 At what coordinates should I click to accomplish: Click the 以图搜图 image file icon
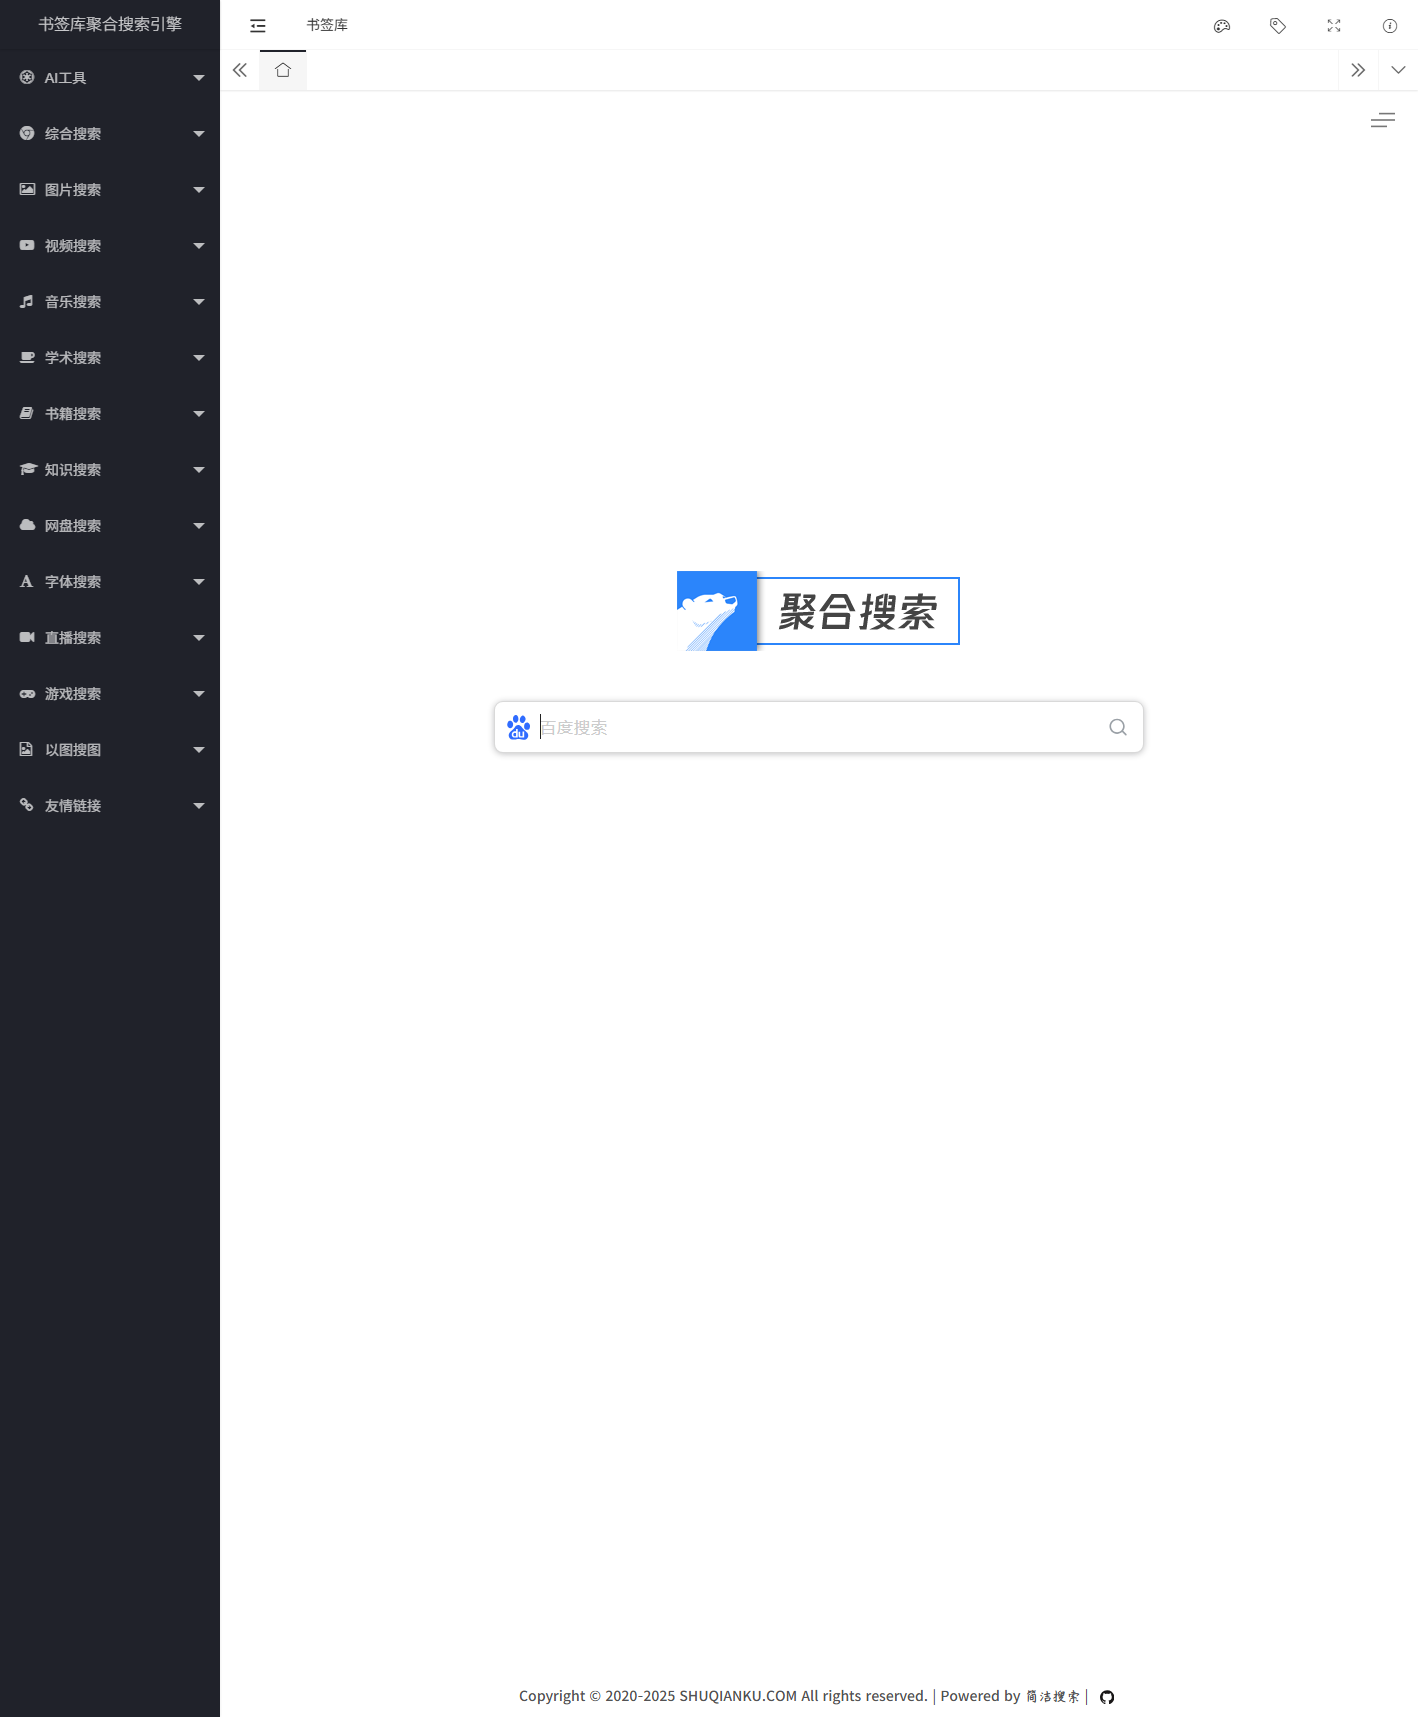click(27, 749)
